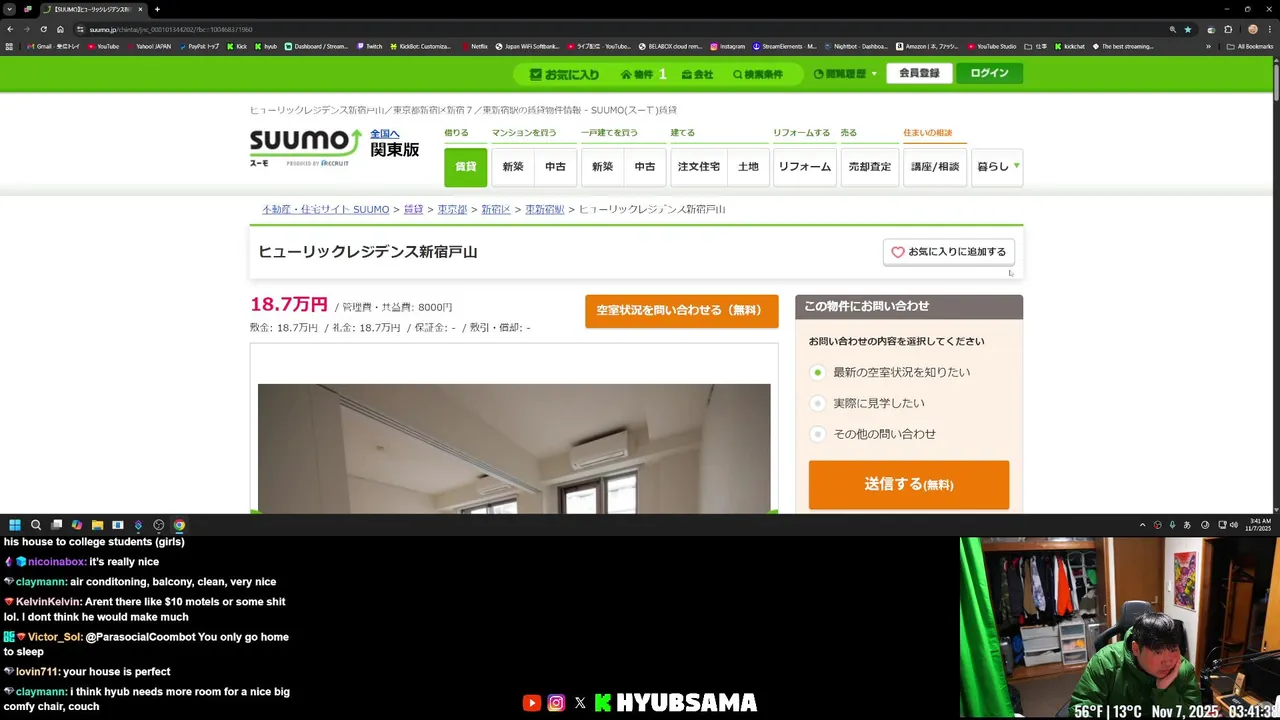This screenshot has height=720, width=1280.
Task: Select the 中古 tab under 一戸建てを買う
Action: pos(645,167)
